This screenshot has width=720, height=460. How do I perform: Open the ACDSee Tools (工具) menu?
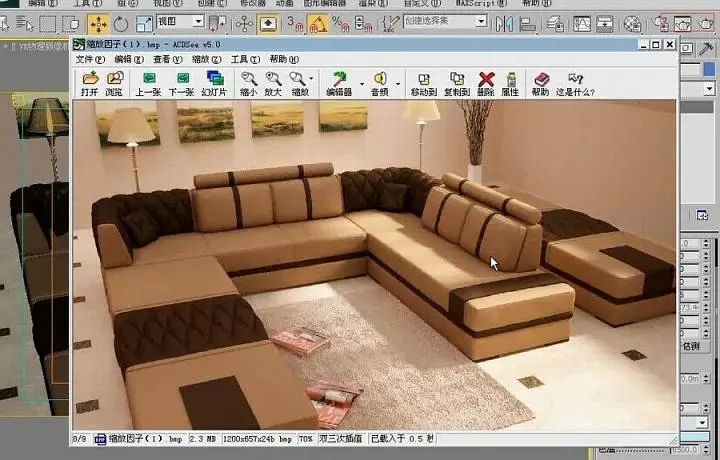tap(245, 59)
